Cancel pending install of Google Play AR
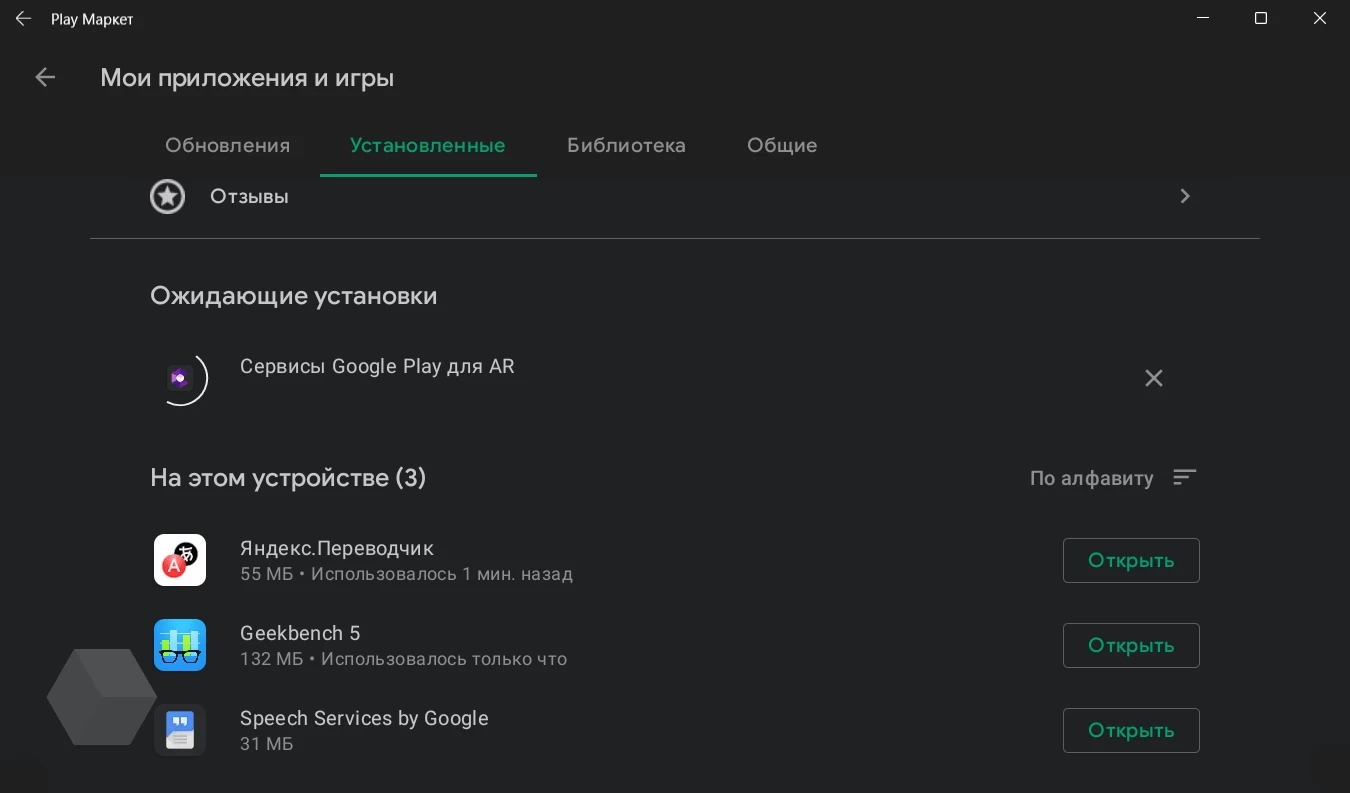Viewport: 1350px width, 793px height. (x=1154, y=378)
